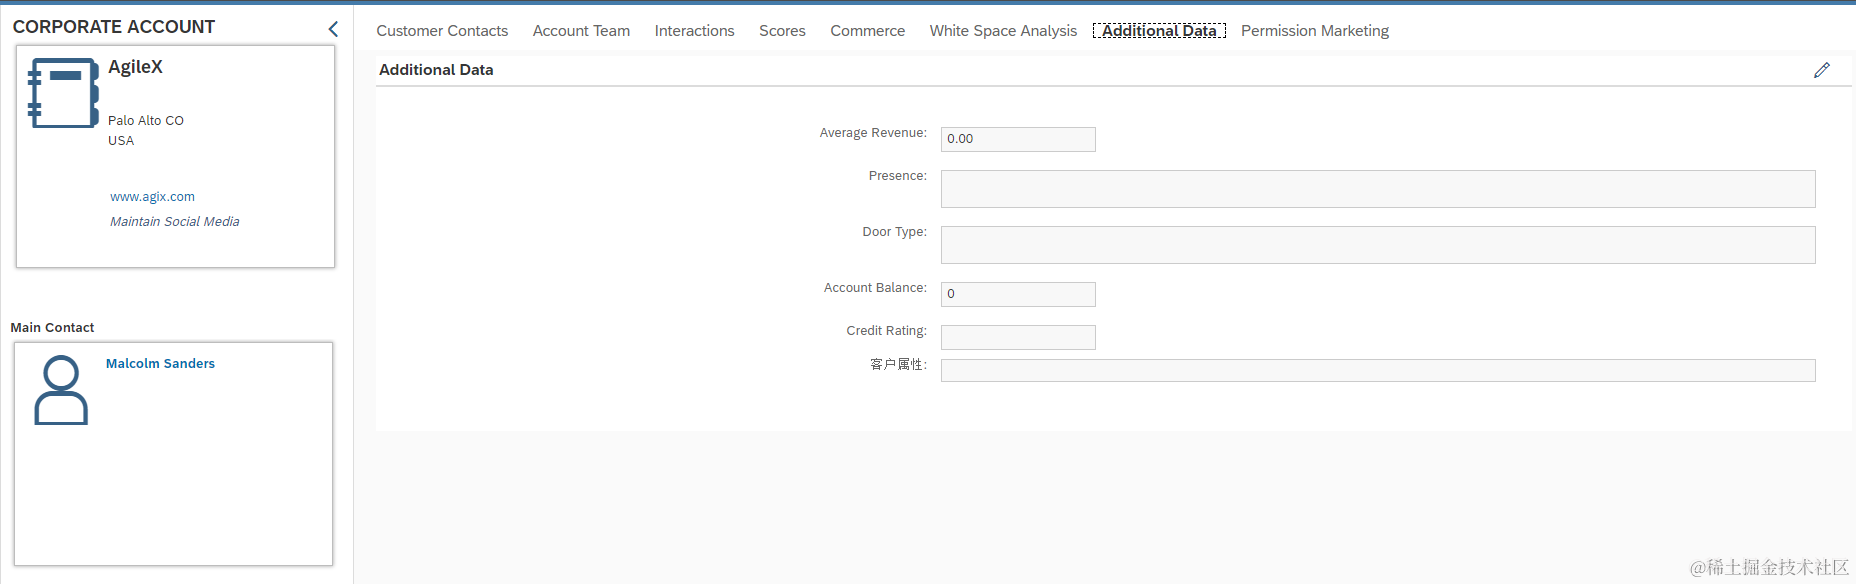Image resolution: width=1856 pixels, height=584 pixels.
Task: Click the pencil edit icon for Additional Data
Action: click(1821, 70)
